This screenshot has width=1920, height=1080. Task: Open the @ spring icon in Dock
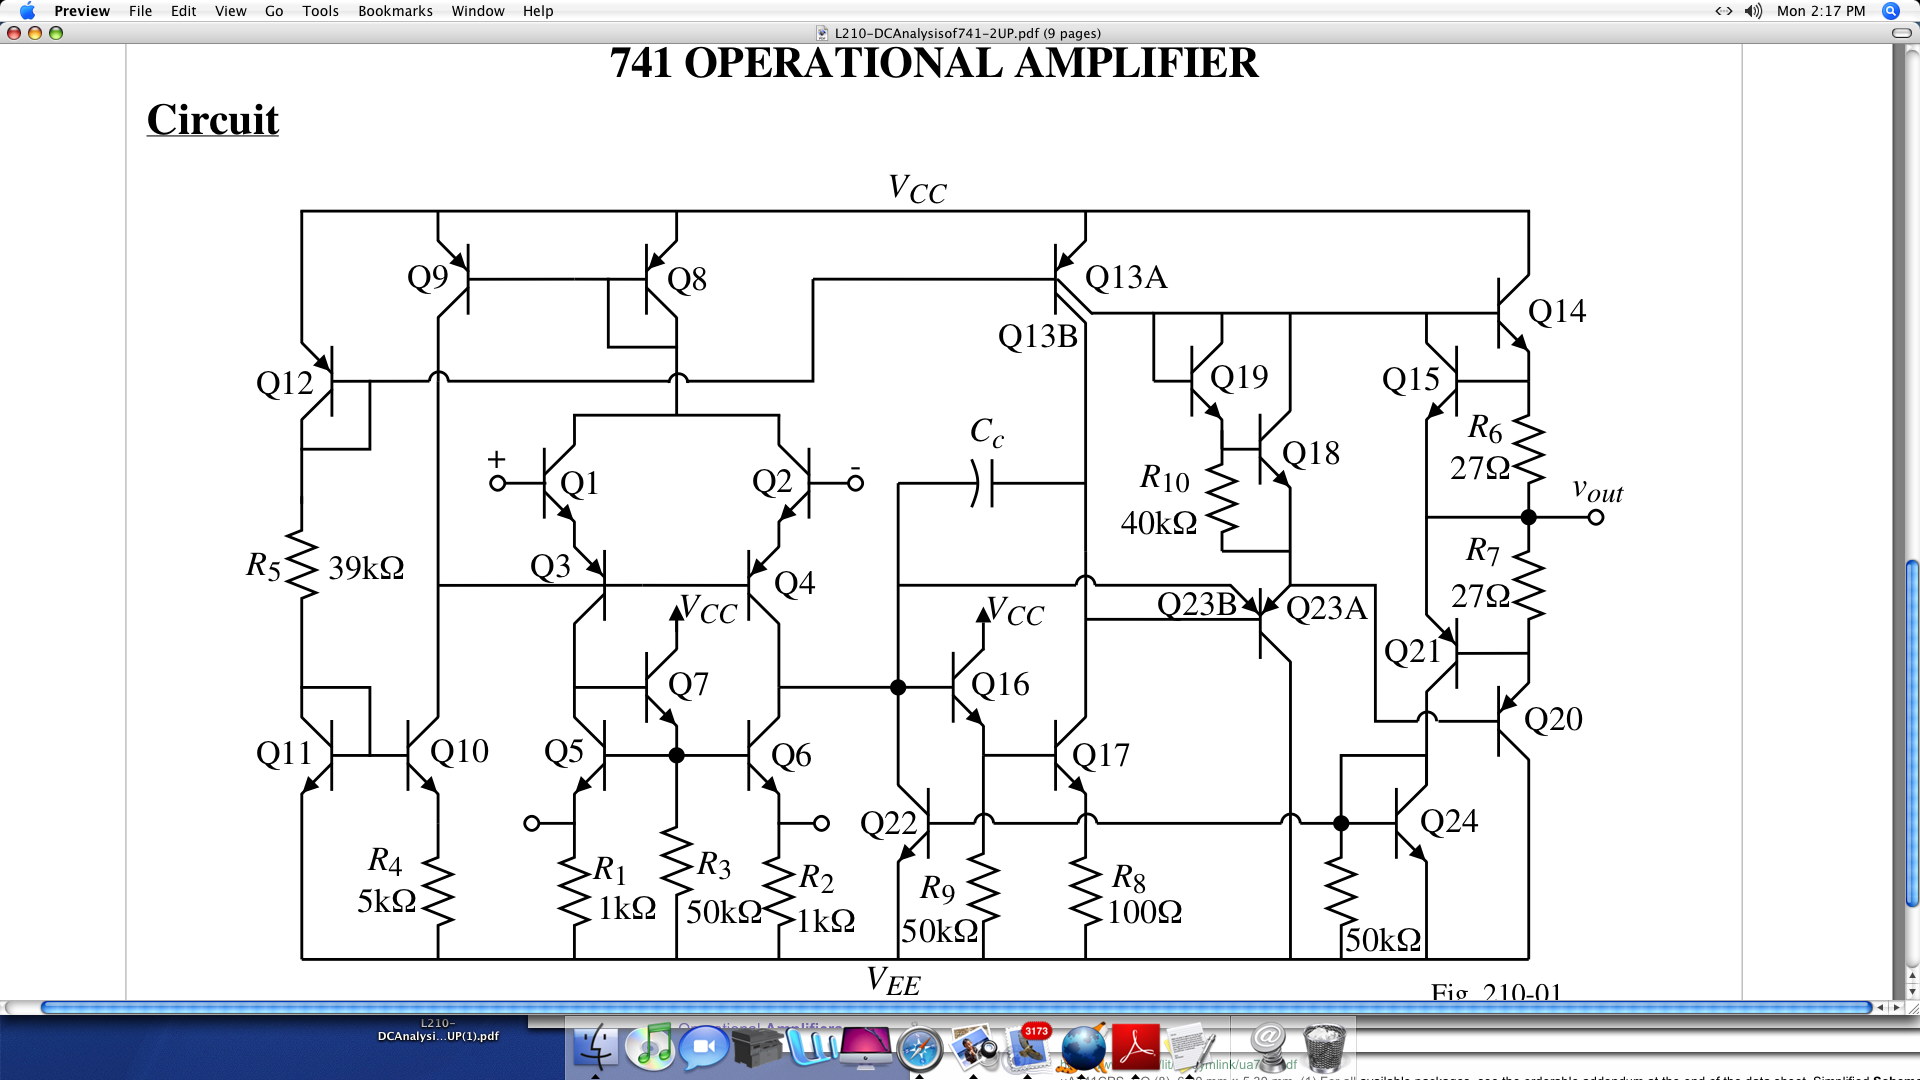[1267, 1047]
